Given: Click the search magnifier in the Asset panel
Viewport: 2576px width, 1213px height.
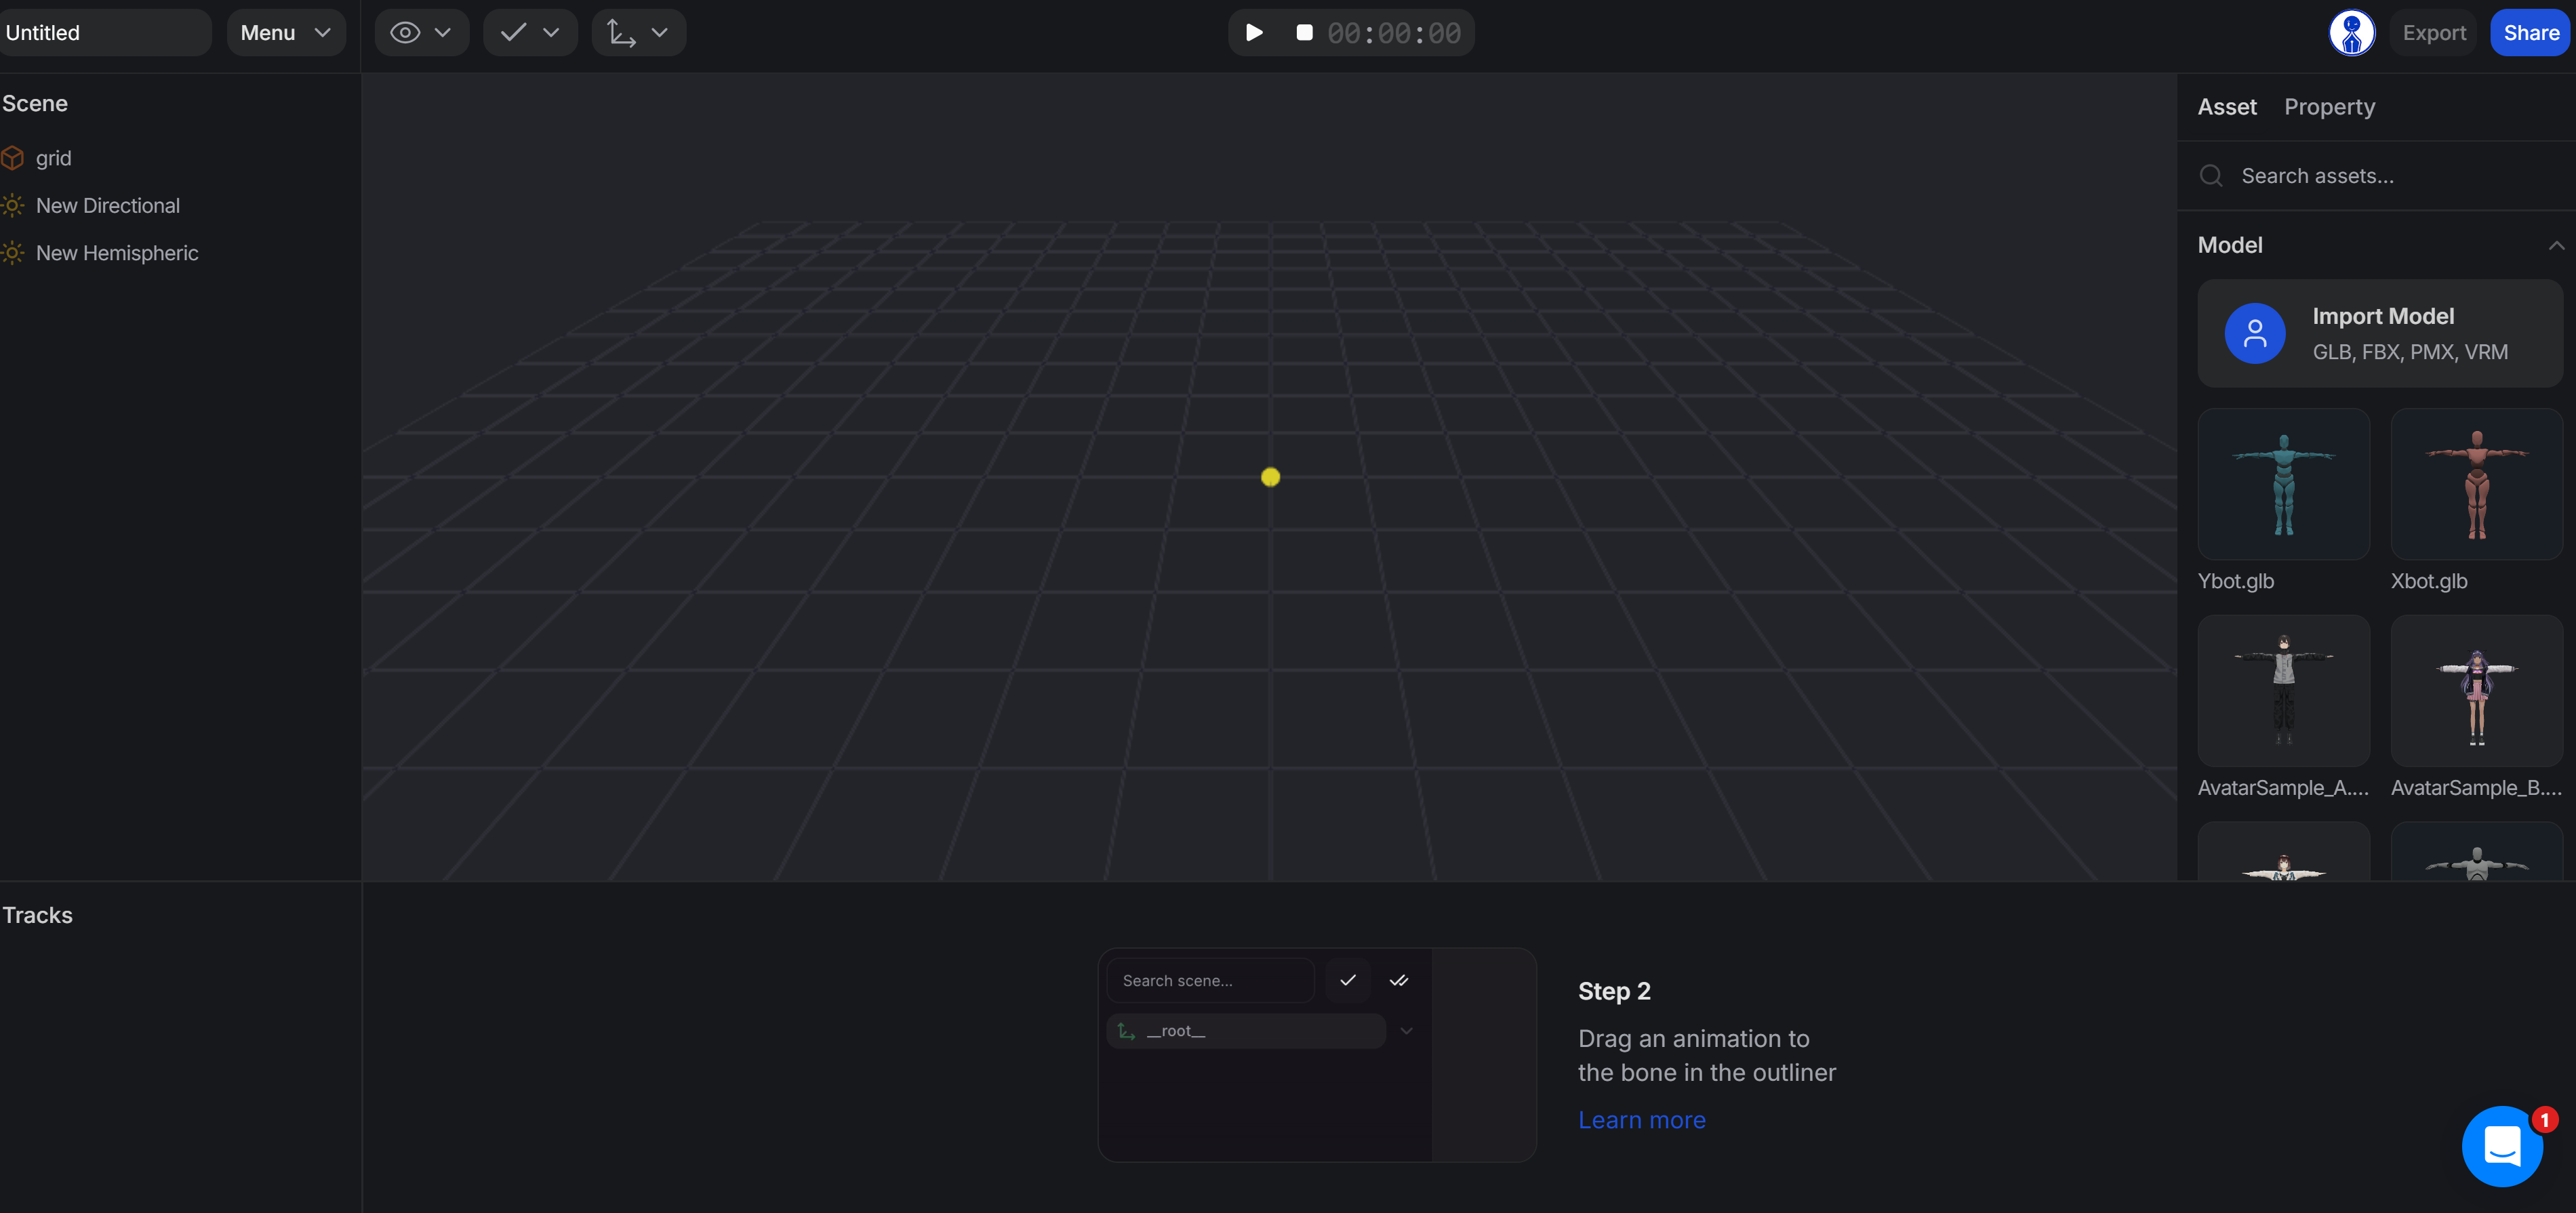Looking at the screenshot, I should tap(2212, 175).
